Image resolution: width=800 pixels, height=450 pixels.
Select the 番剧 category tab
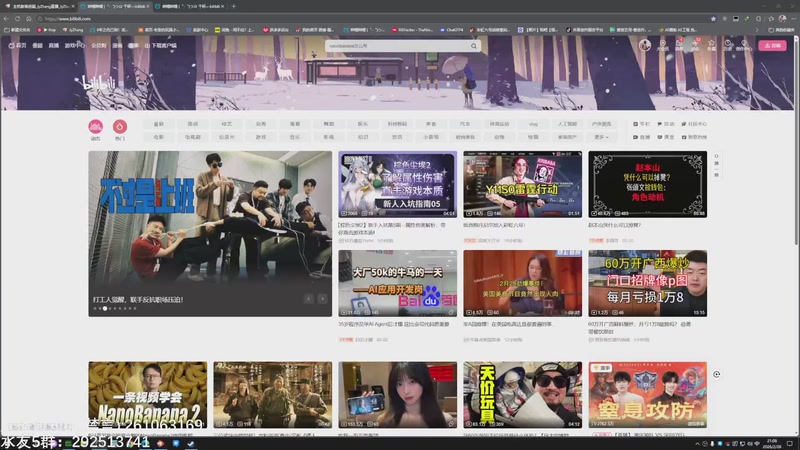coord(159,124)
